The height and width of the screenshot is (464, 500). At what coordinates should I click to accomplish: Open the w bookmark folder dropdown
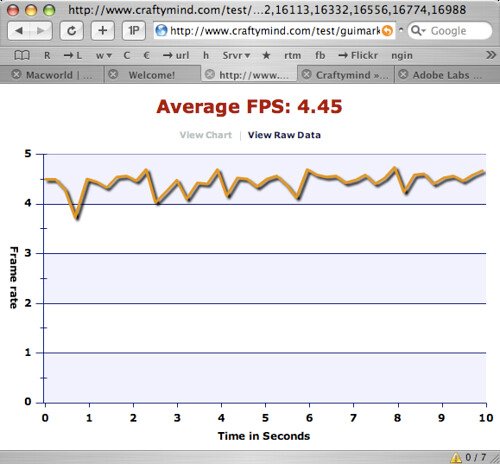coord(104,55)
